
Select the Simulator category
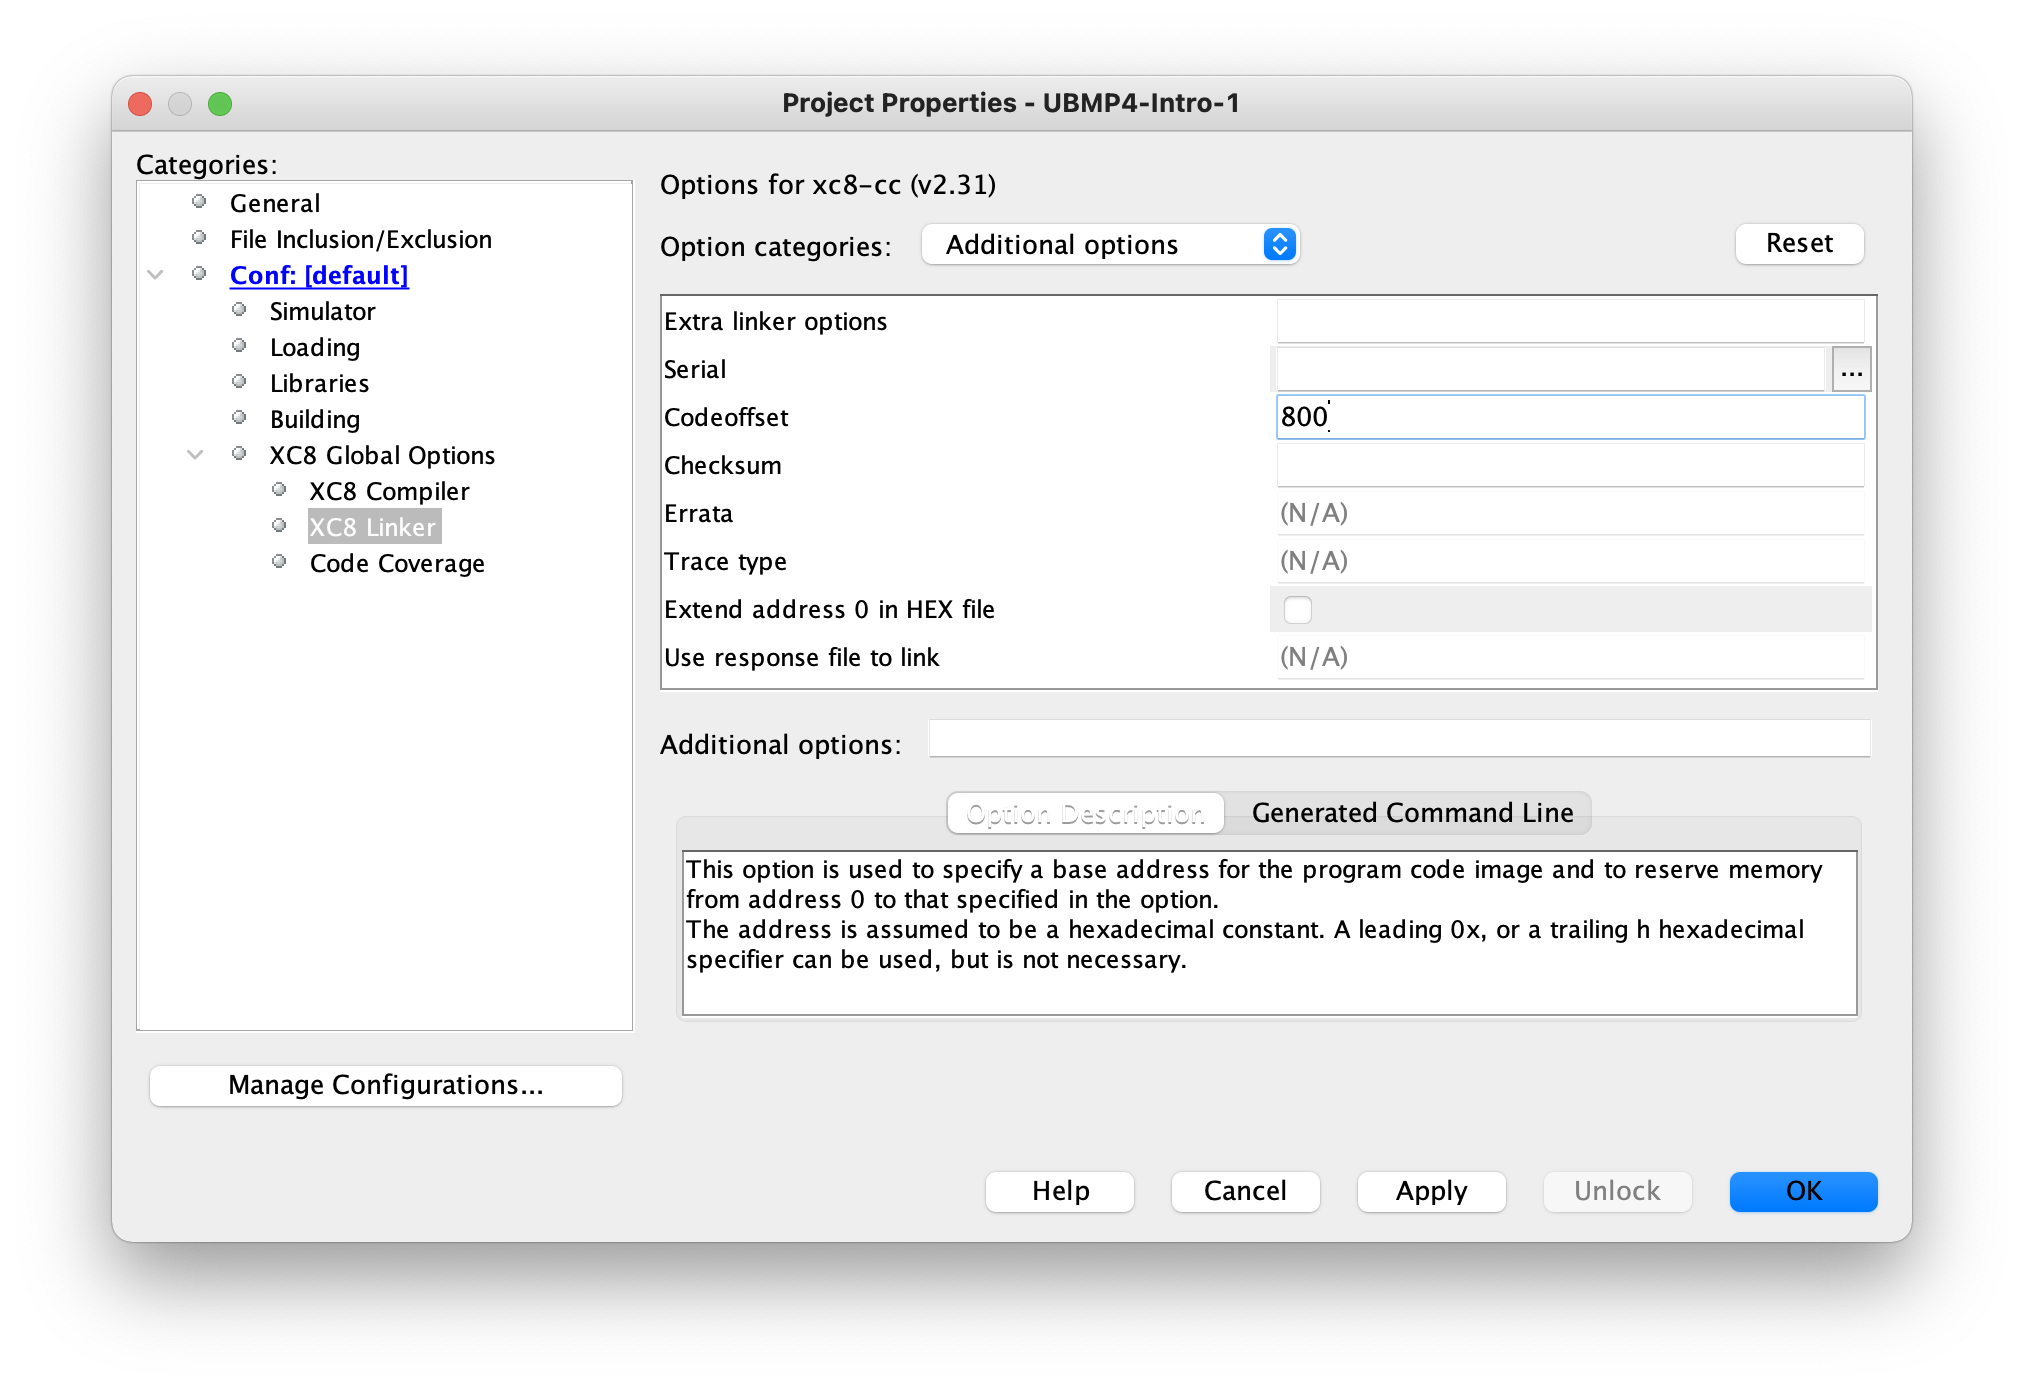[321, 311]
